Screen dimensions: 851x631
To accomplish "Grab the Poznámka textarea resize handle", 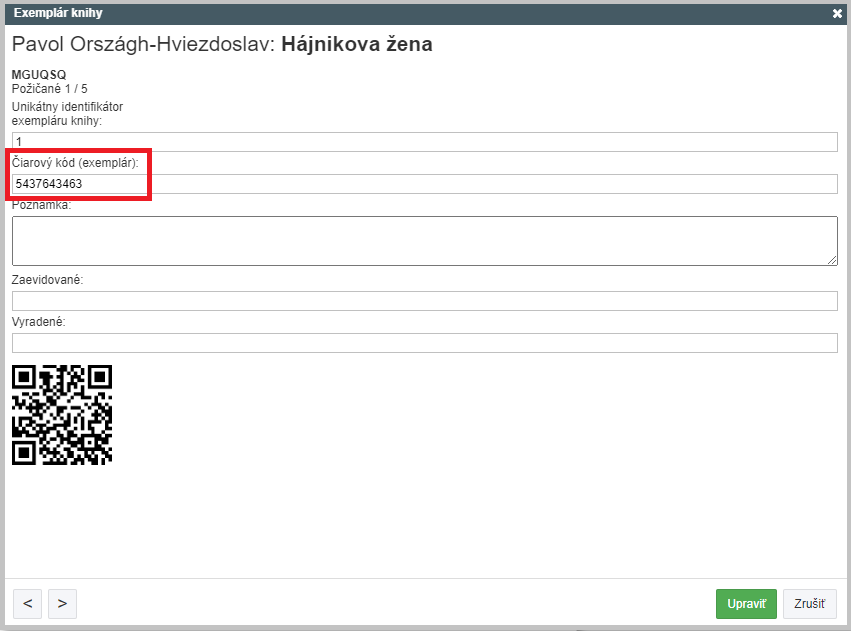I will tap(832, 260).
